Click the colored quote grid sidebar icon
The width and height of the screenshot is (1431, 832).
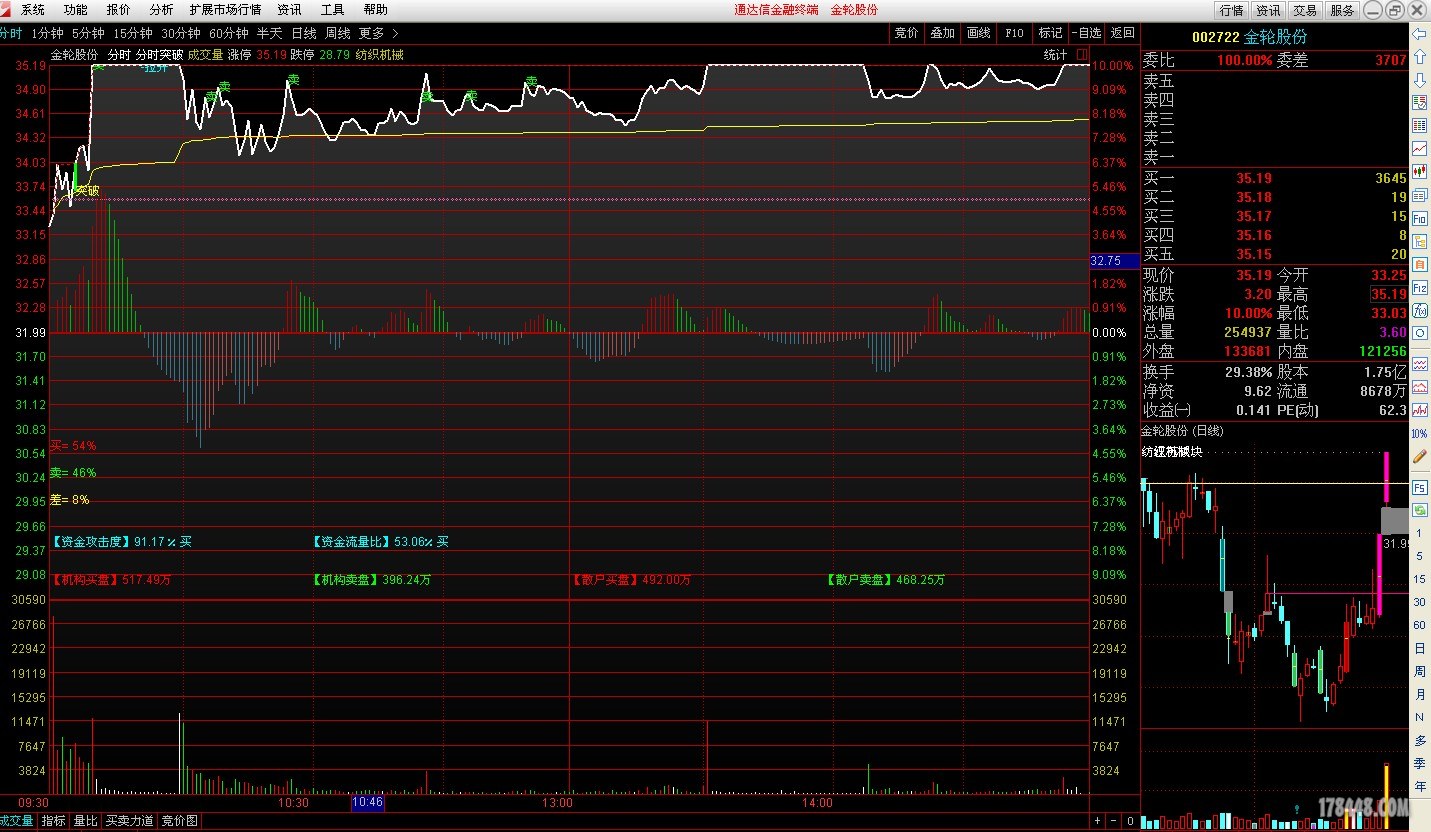pos(1419,125)
